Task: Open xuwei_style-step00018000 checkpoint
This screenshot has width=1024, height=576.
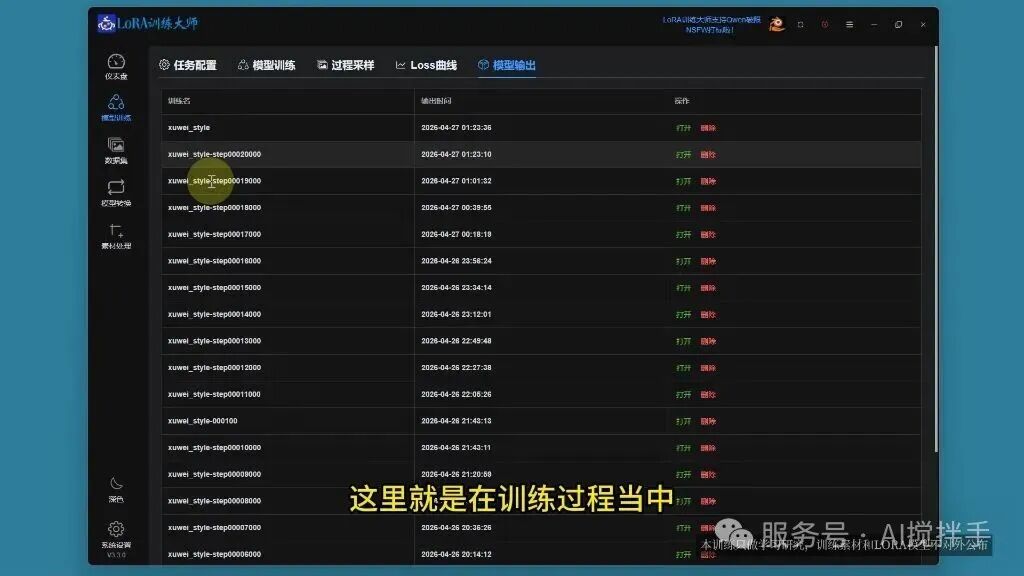Action: coord(683,208)
